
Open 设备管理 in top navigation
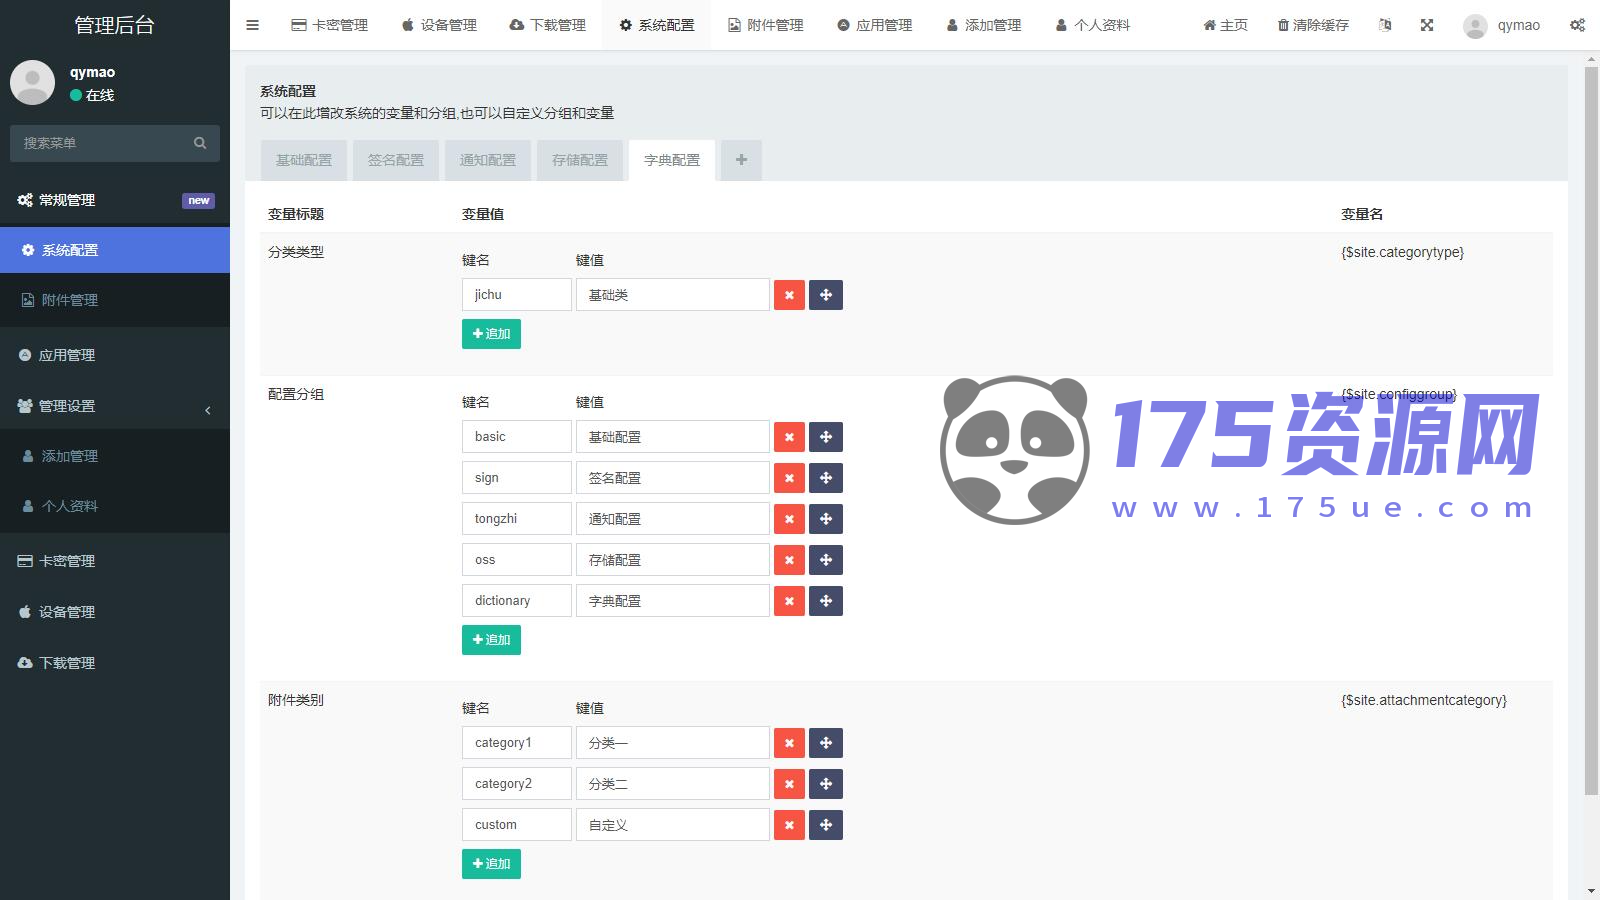point(439,25)
